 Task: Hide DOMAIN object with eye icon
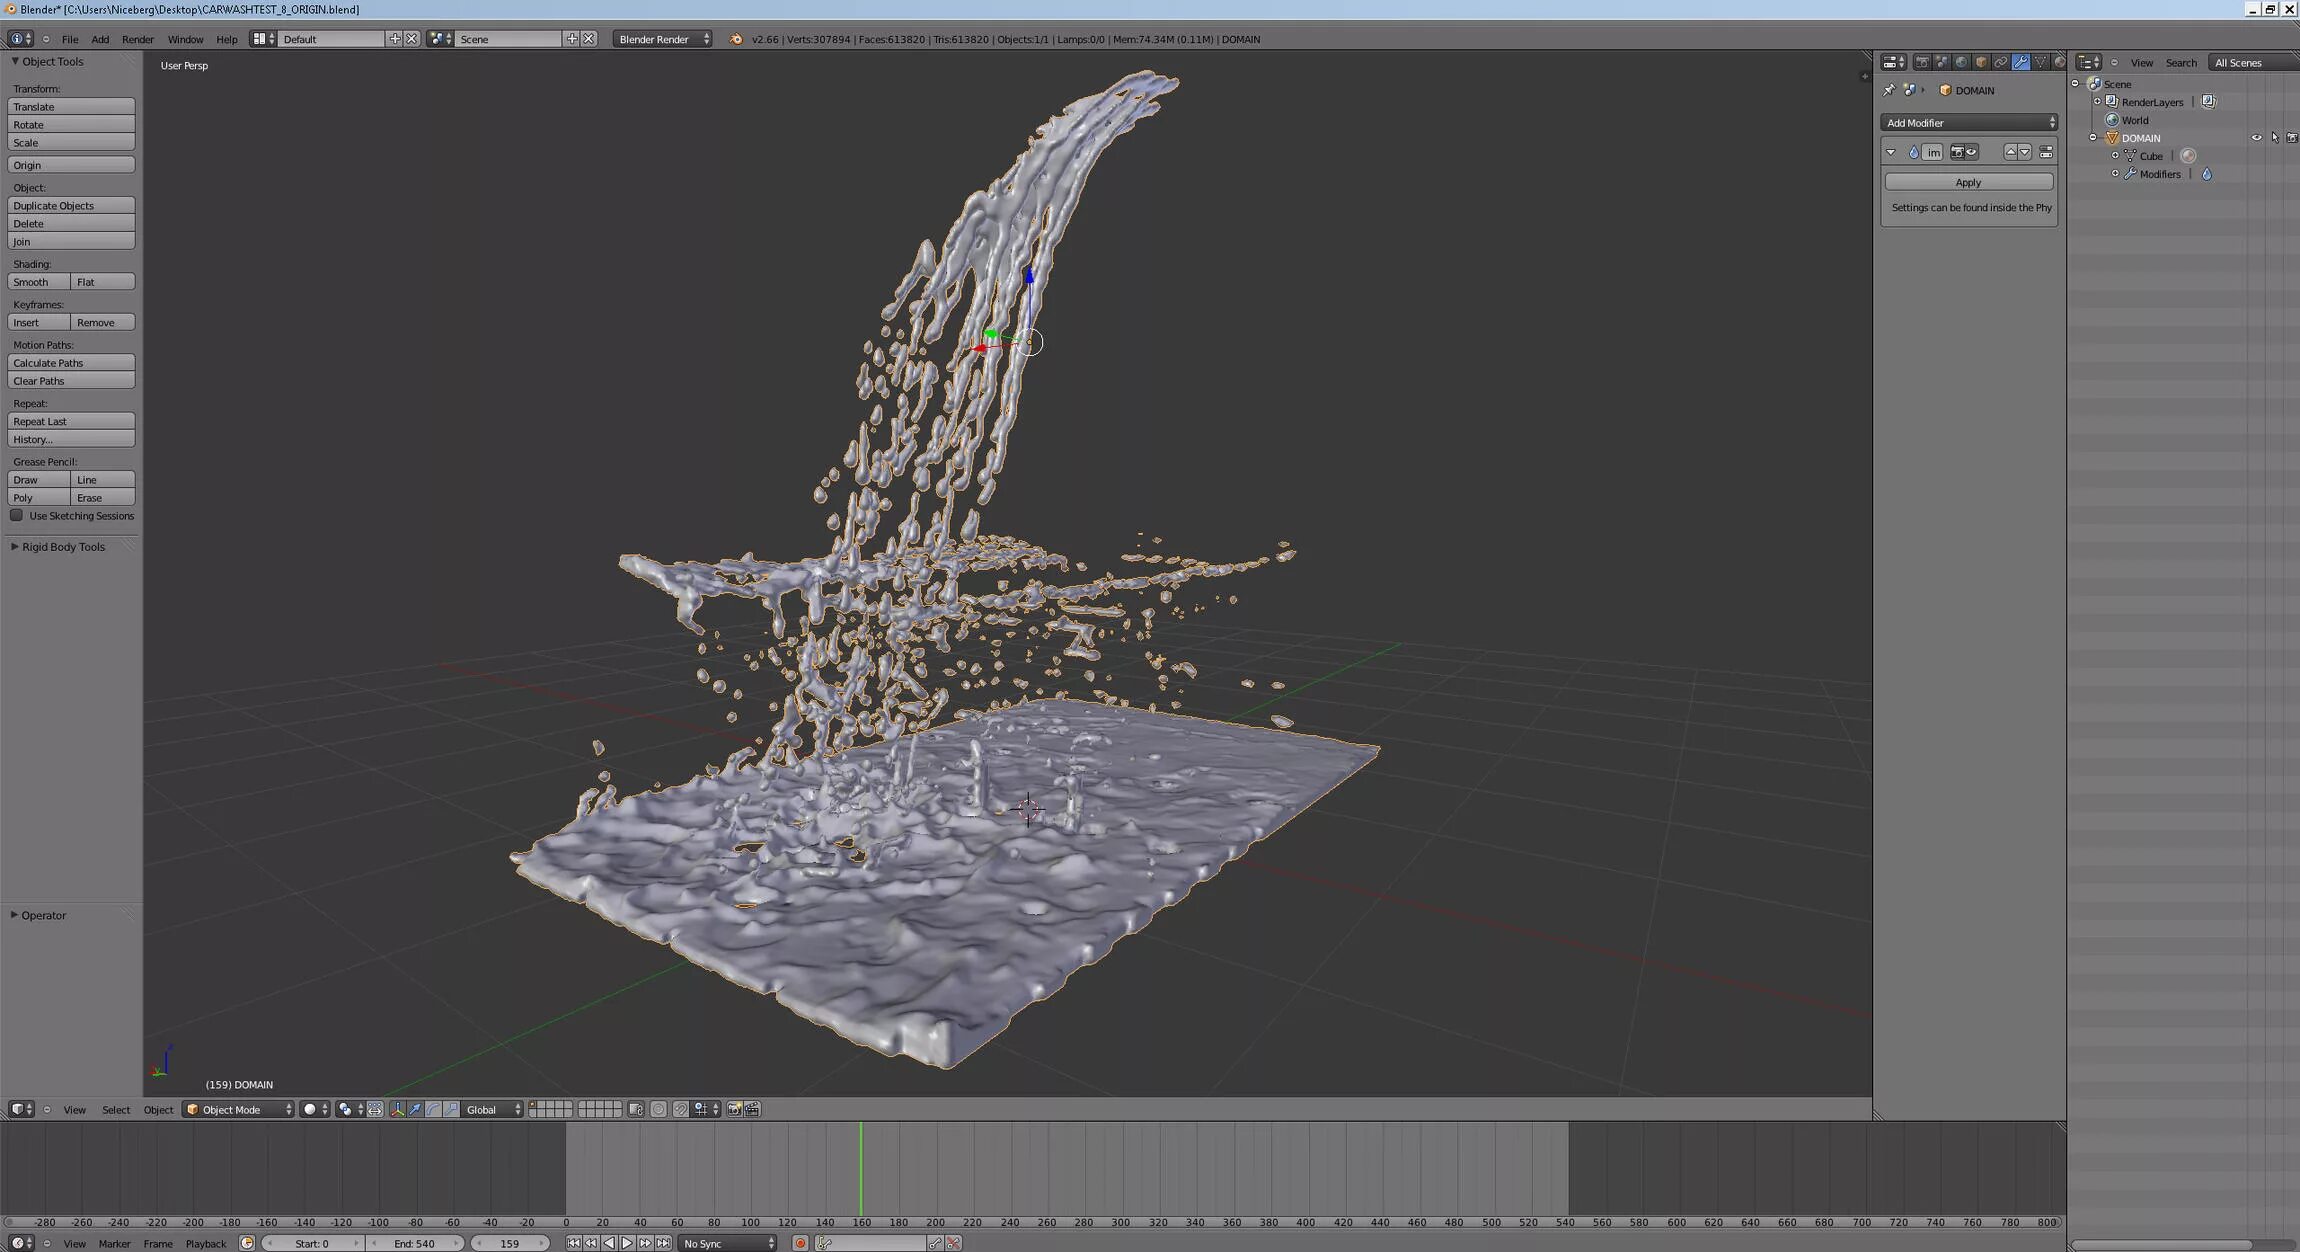[2256, 138]
